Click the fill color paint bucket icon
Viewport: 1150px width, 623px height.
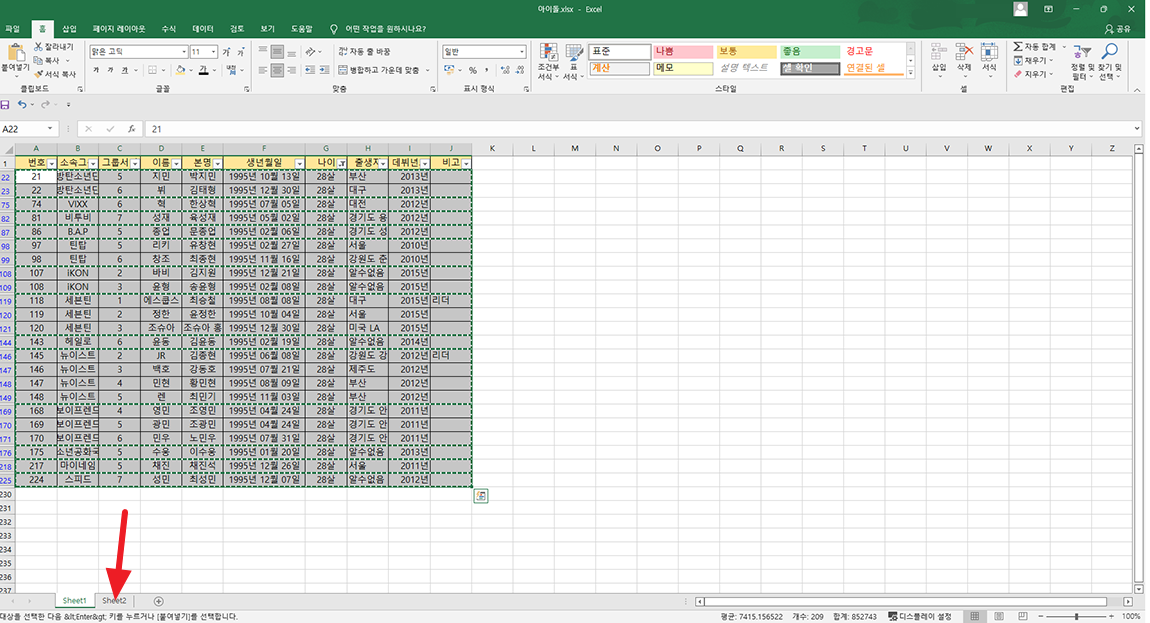tap(180, 70)
